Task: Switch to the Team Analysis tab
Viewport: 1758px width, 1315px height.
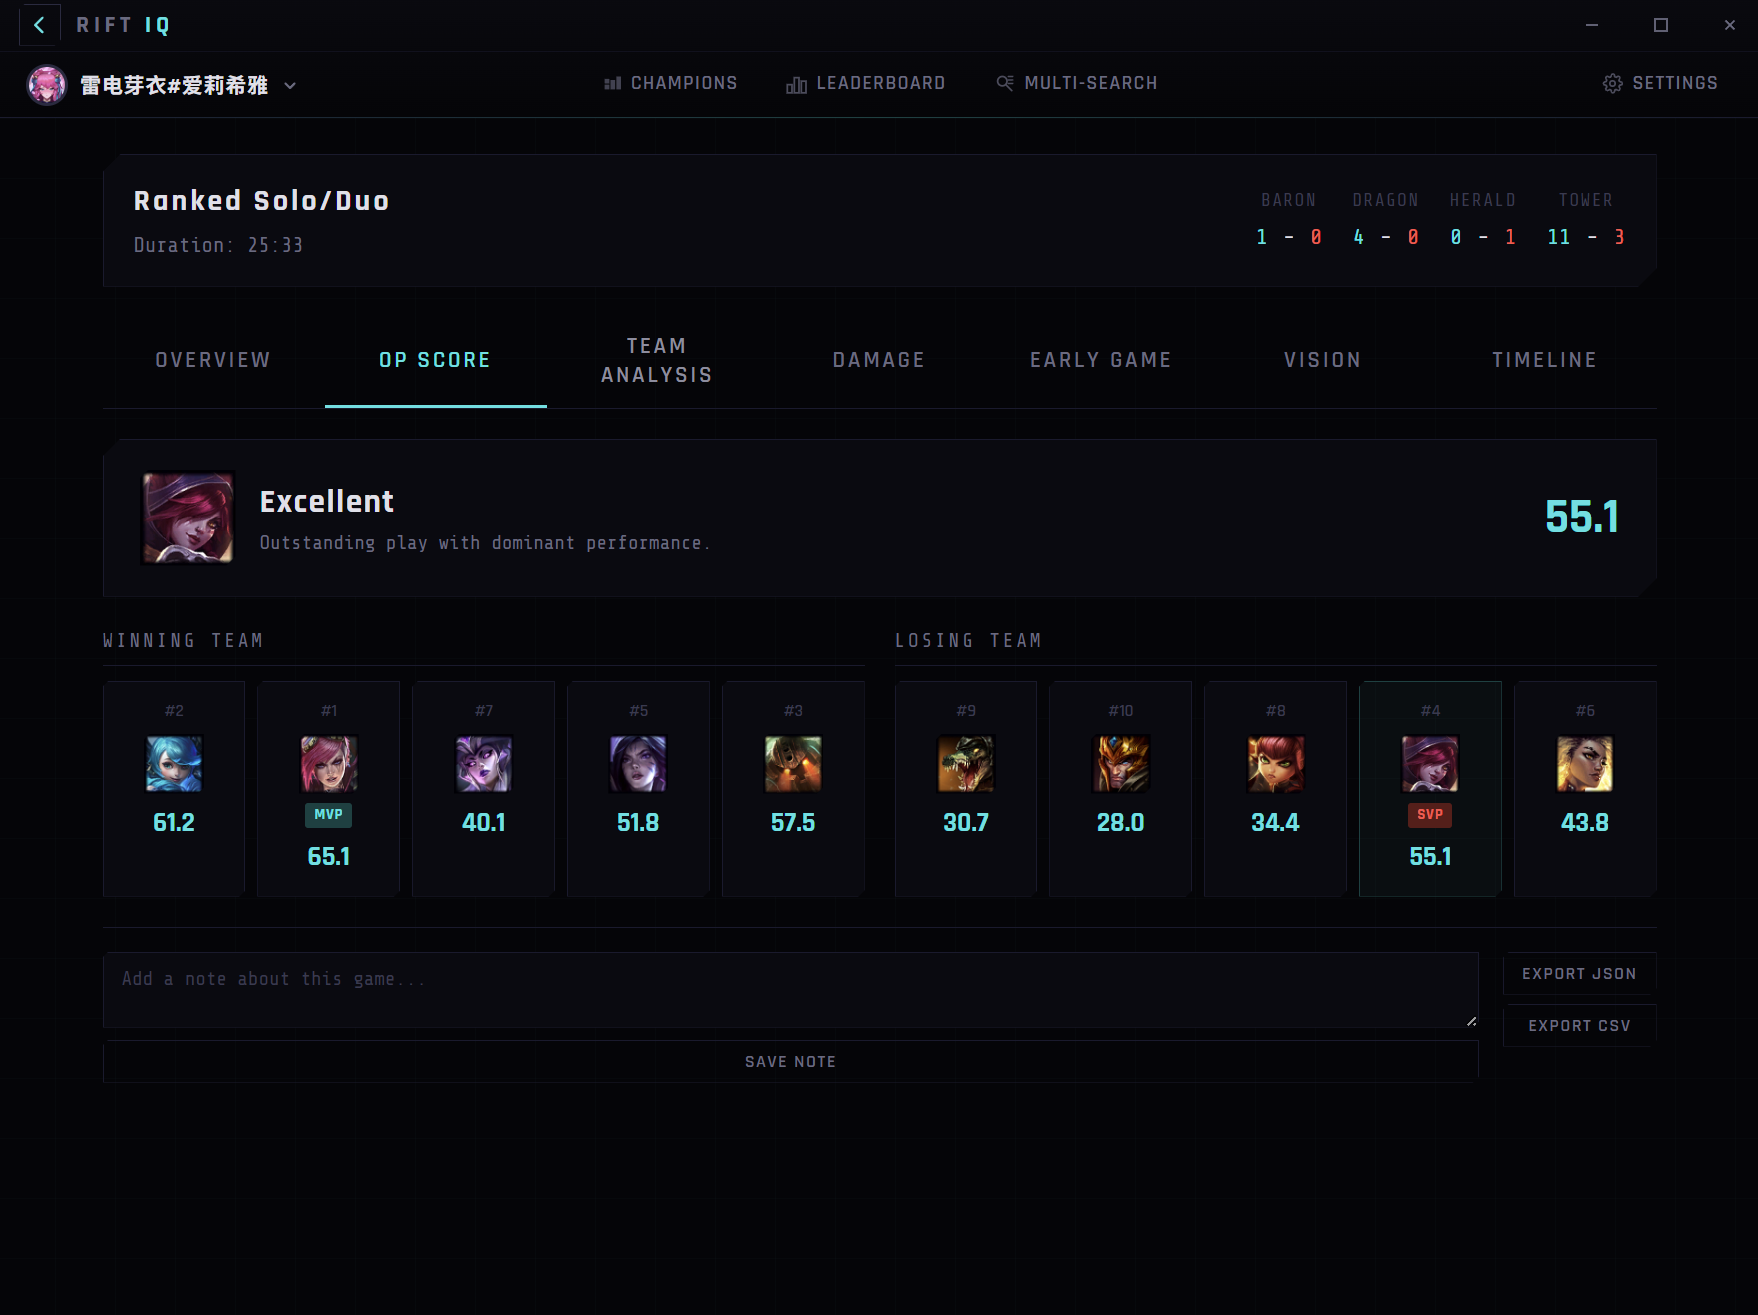Action: coord(657,360)
